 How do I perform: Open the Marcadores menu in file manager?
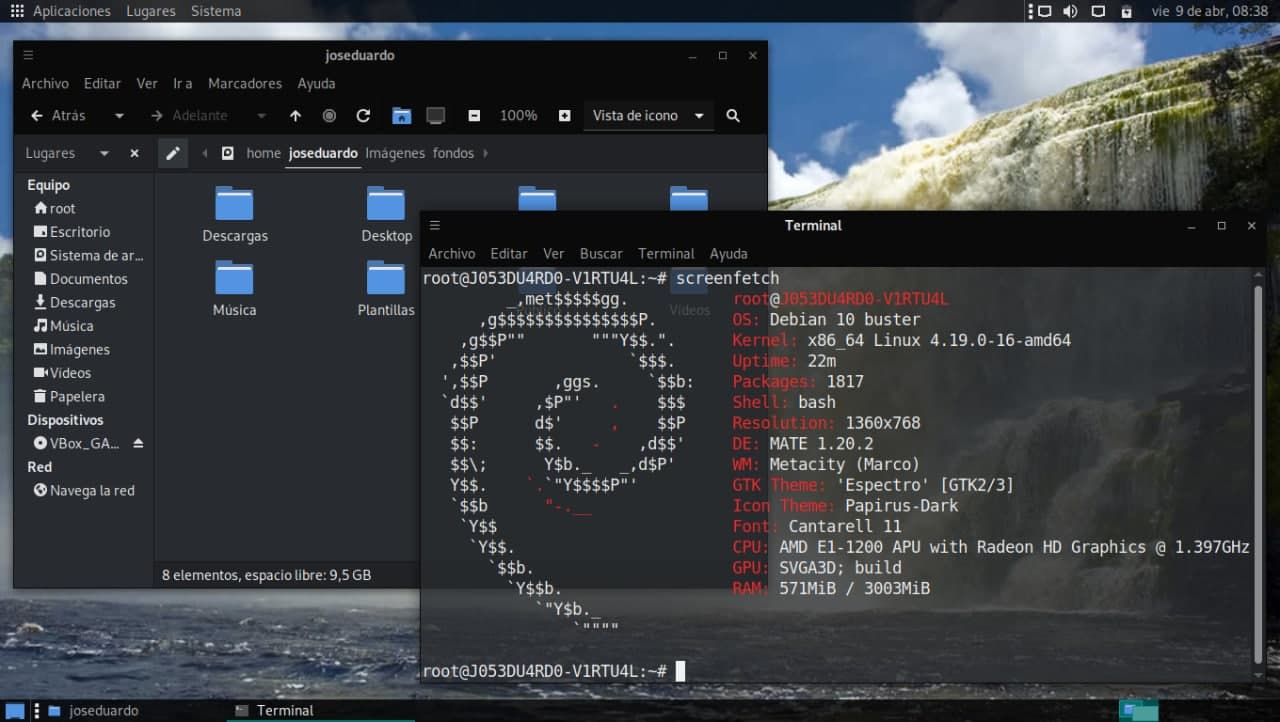245,83
